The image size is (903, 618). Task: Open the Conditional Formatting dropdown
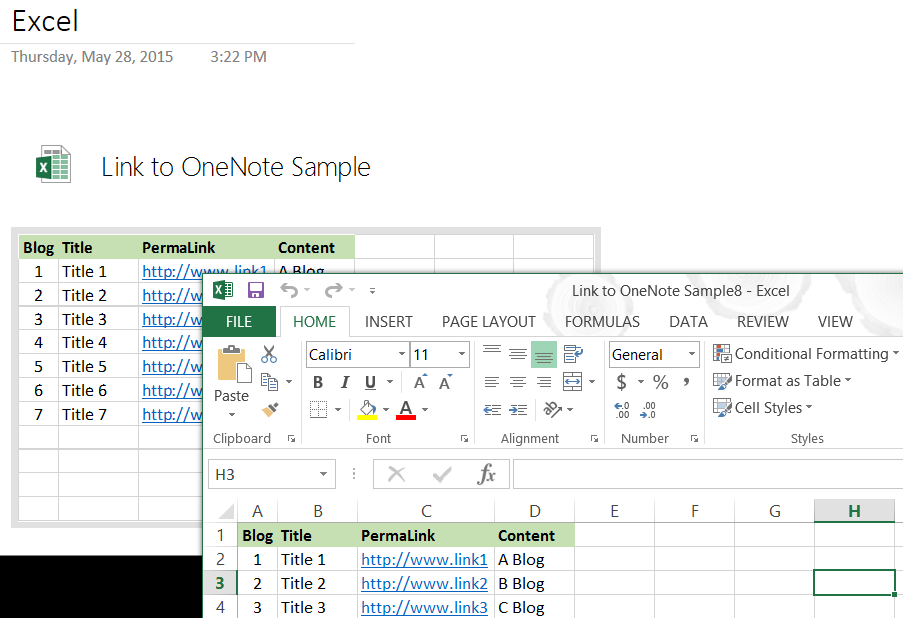tap(805, 354)
